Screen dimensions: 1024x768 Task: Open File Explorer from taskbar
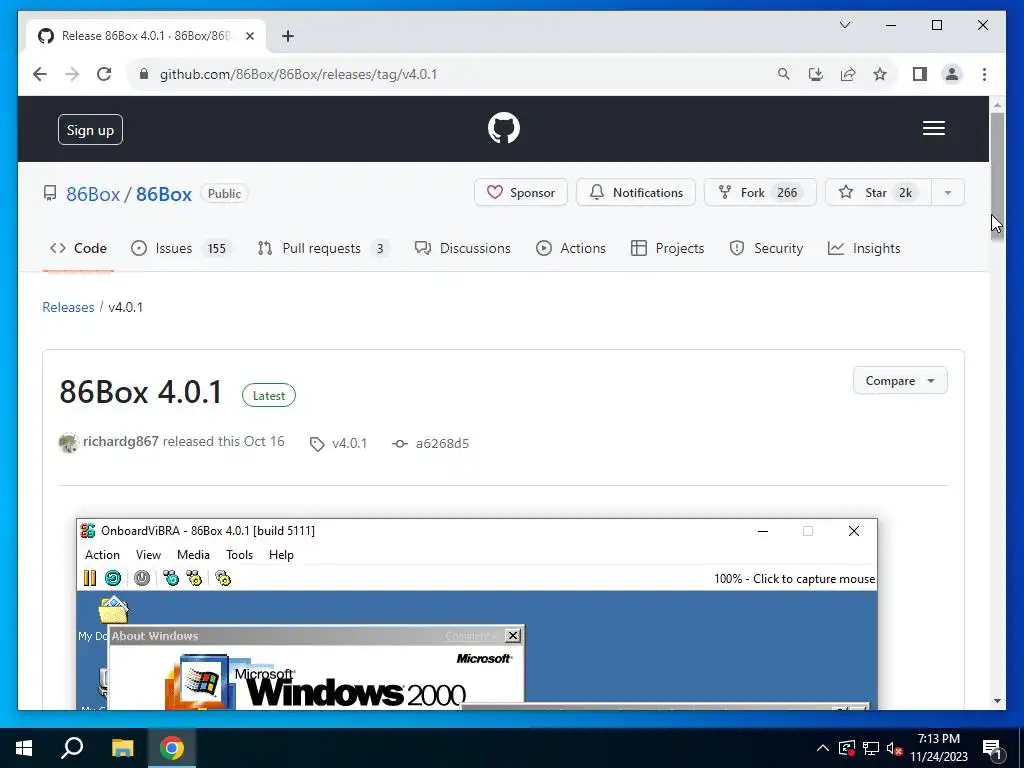[x=122, y=748]
